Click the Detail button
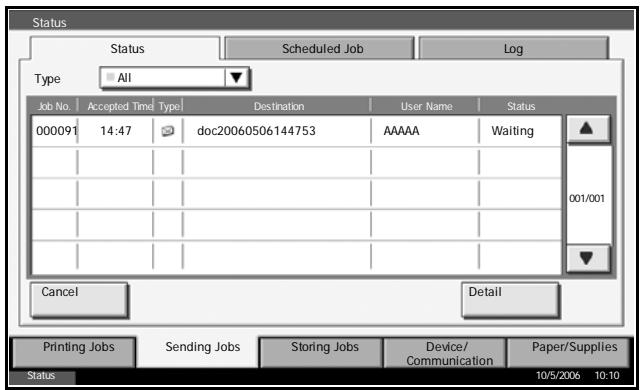 tap(511, 300)
